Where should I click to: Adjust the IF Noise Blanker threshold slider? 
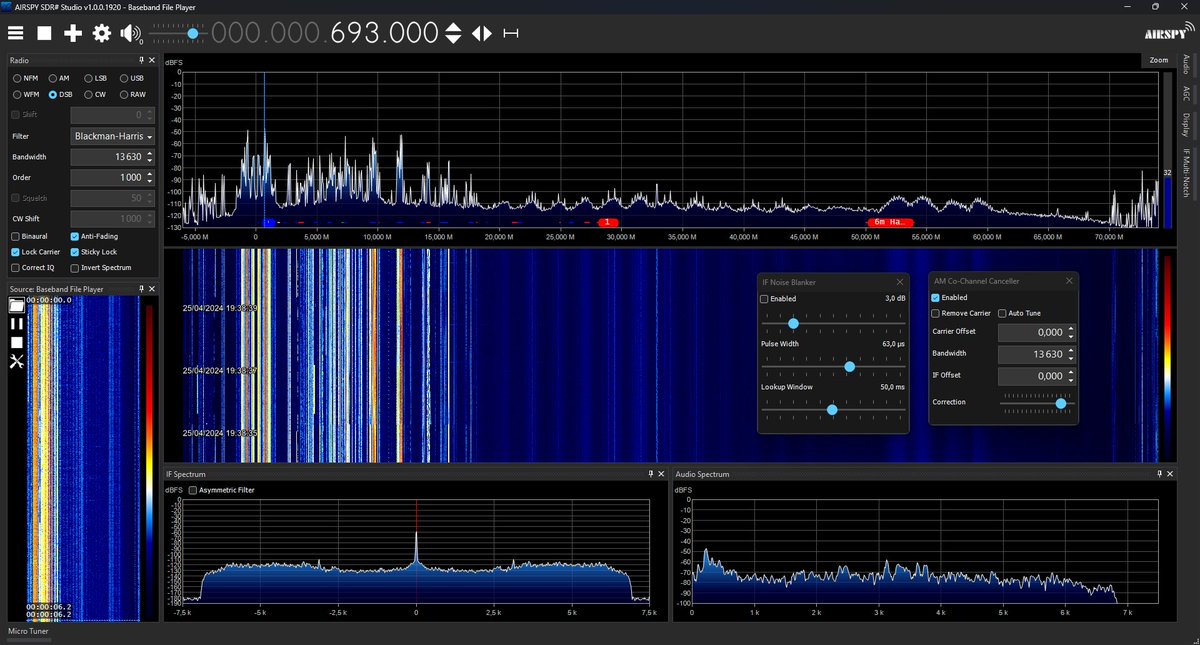click(x=834, y=324)
